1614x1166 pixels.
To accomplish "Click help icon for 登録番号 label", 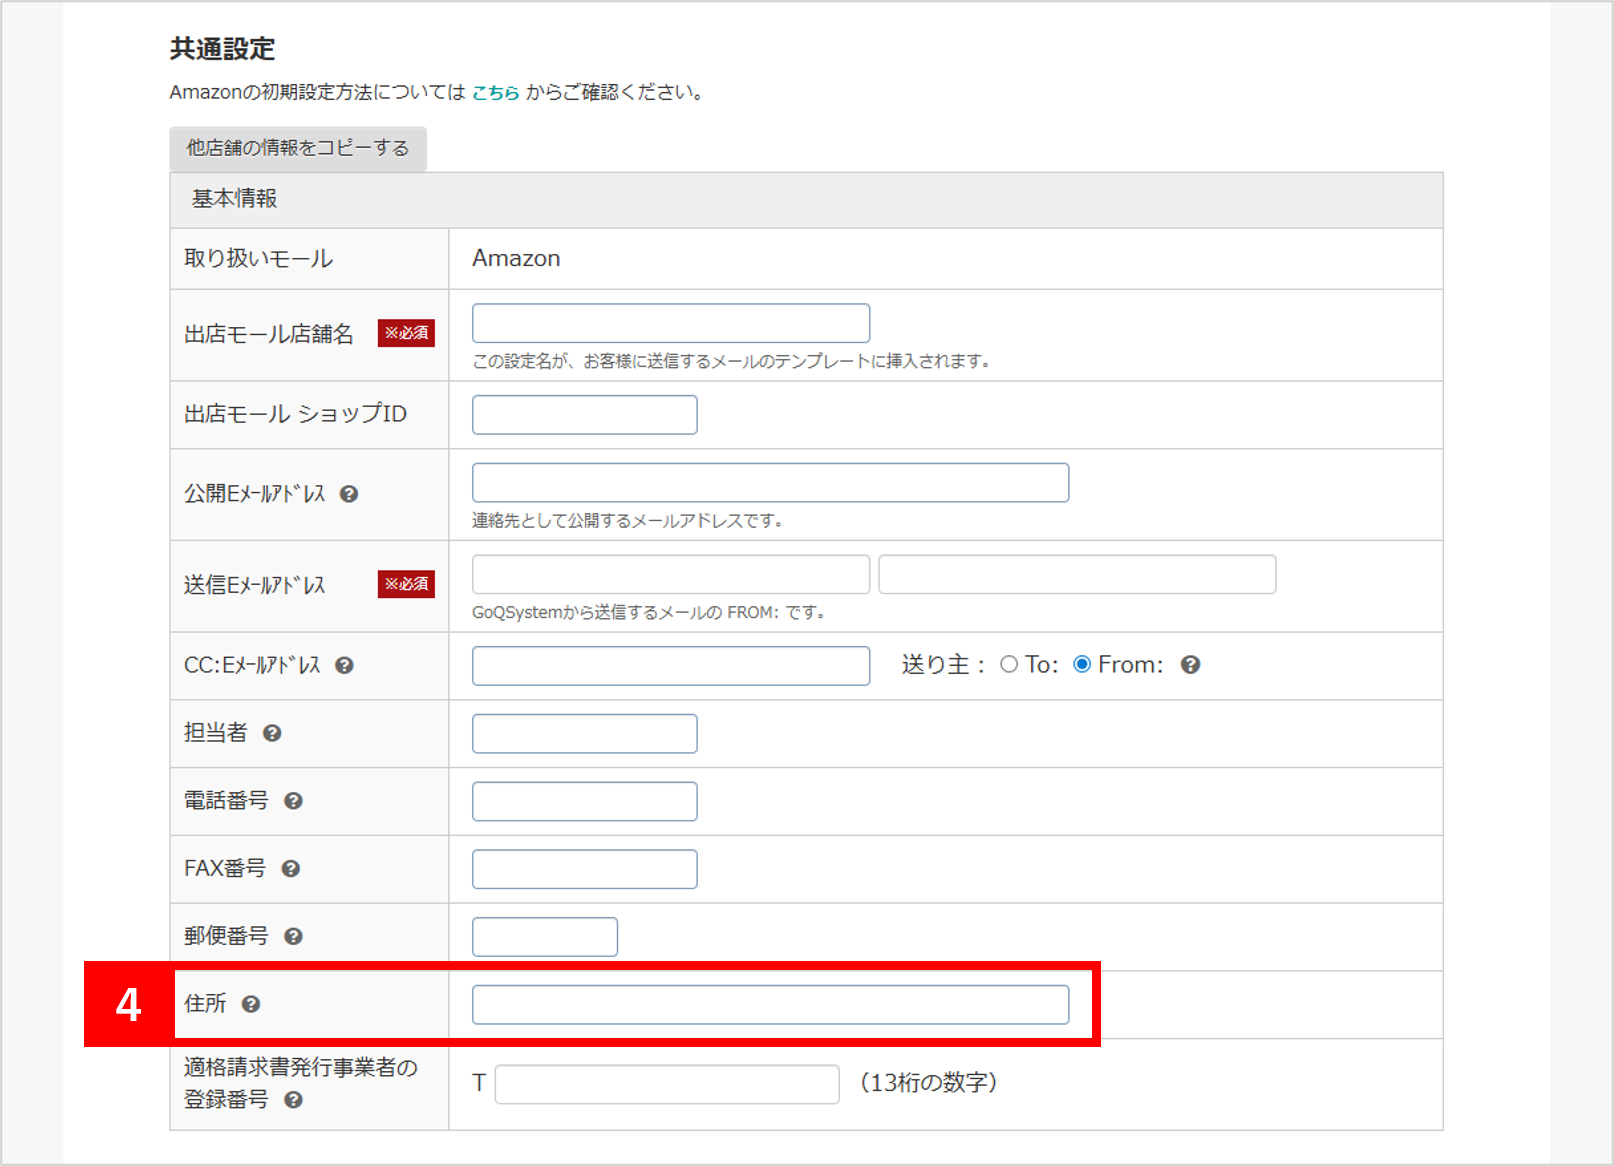I will click(293, 1100).
